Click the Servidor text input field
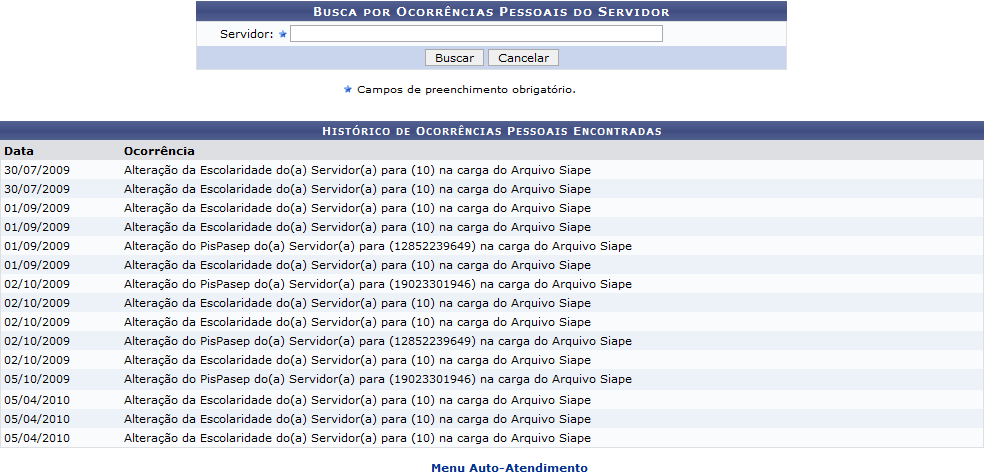This screenshot has width=986, height=476. click(x=476, y=34)
